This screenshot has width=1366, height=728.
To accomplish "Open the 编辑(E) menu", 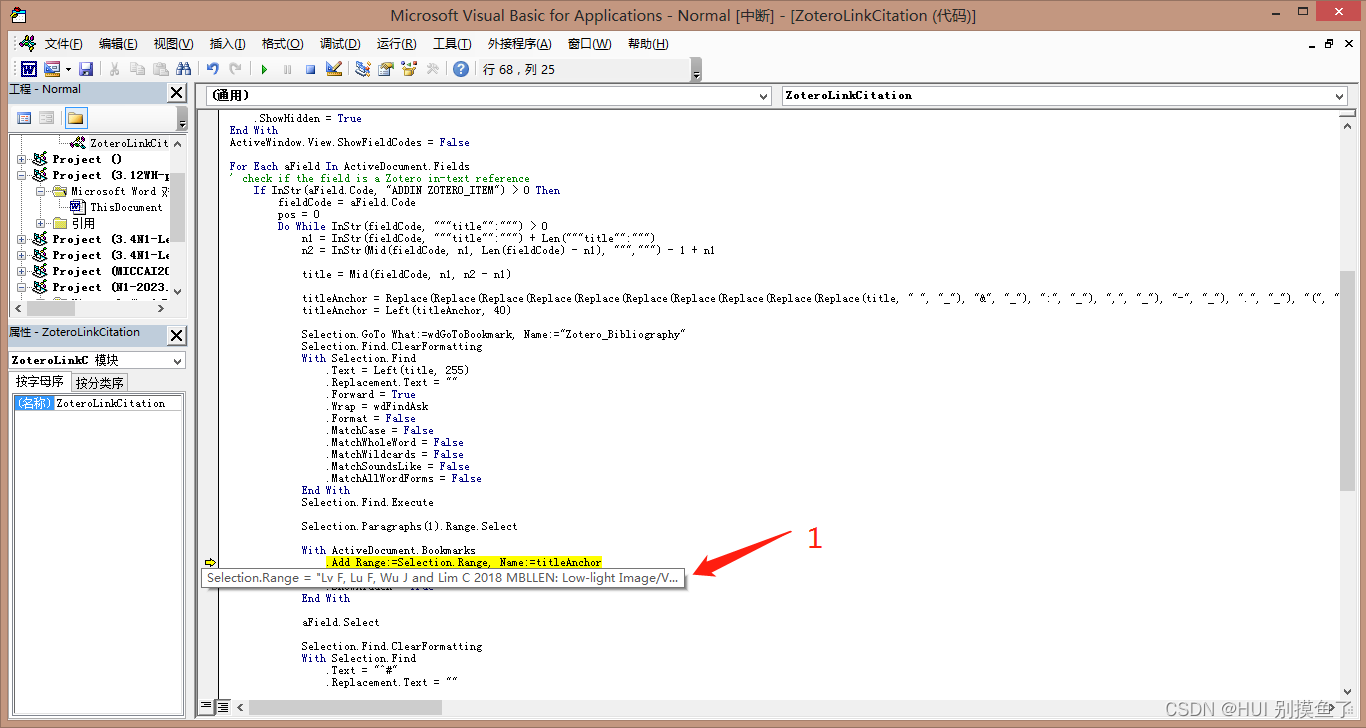I will pyautogui.click(x=118, y=44).
